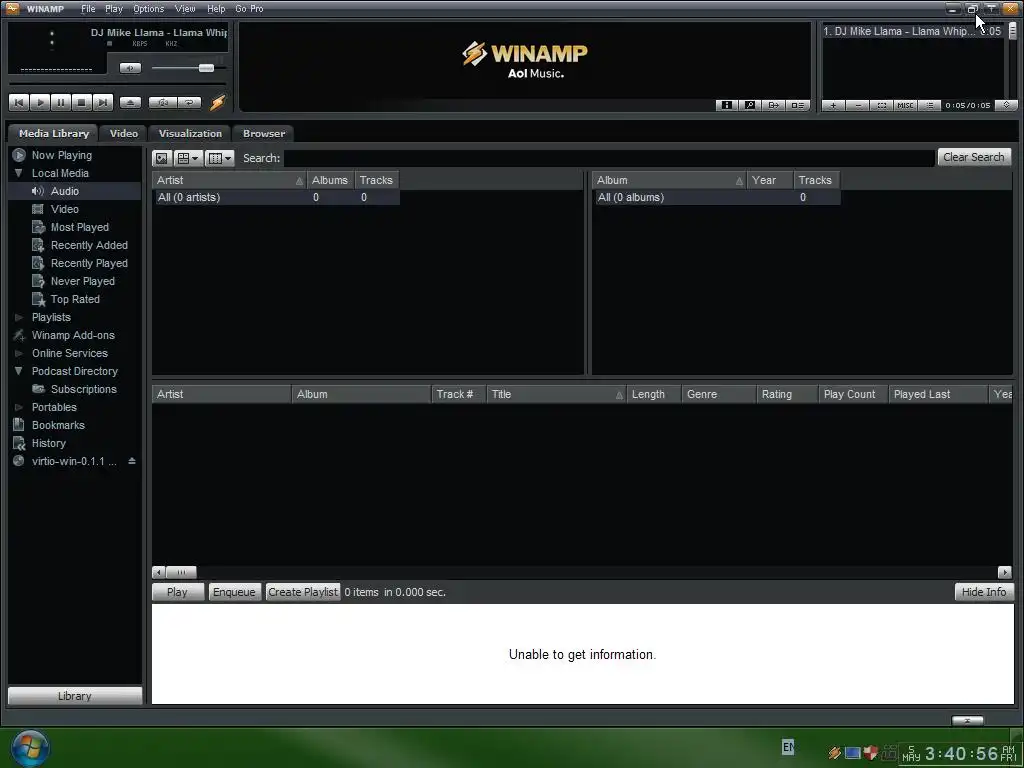Open Bookmarks in the library tree

57,425
